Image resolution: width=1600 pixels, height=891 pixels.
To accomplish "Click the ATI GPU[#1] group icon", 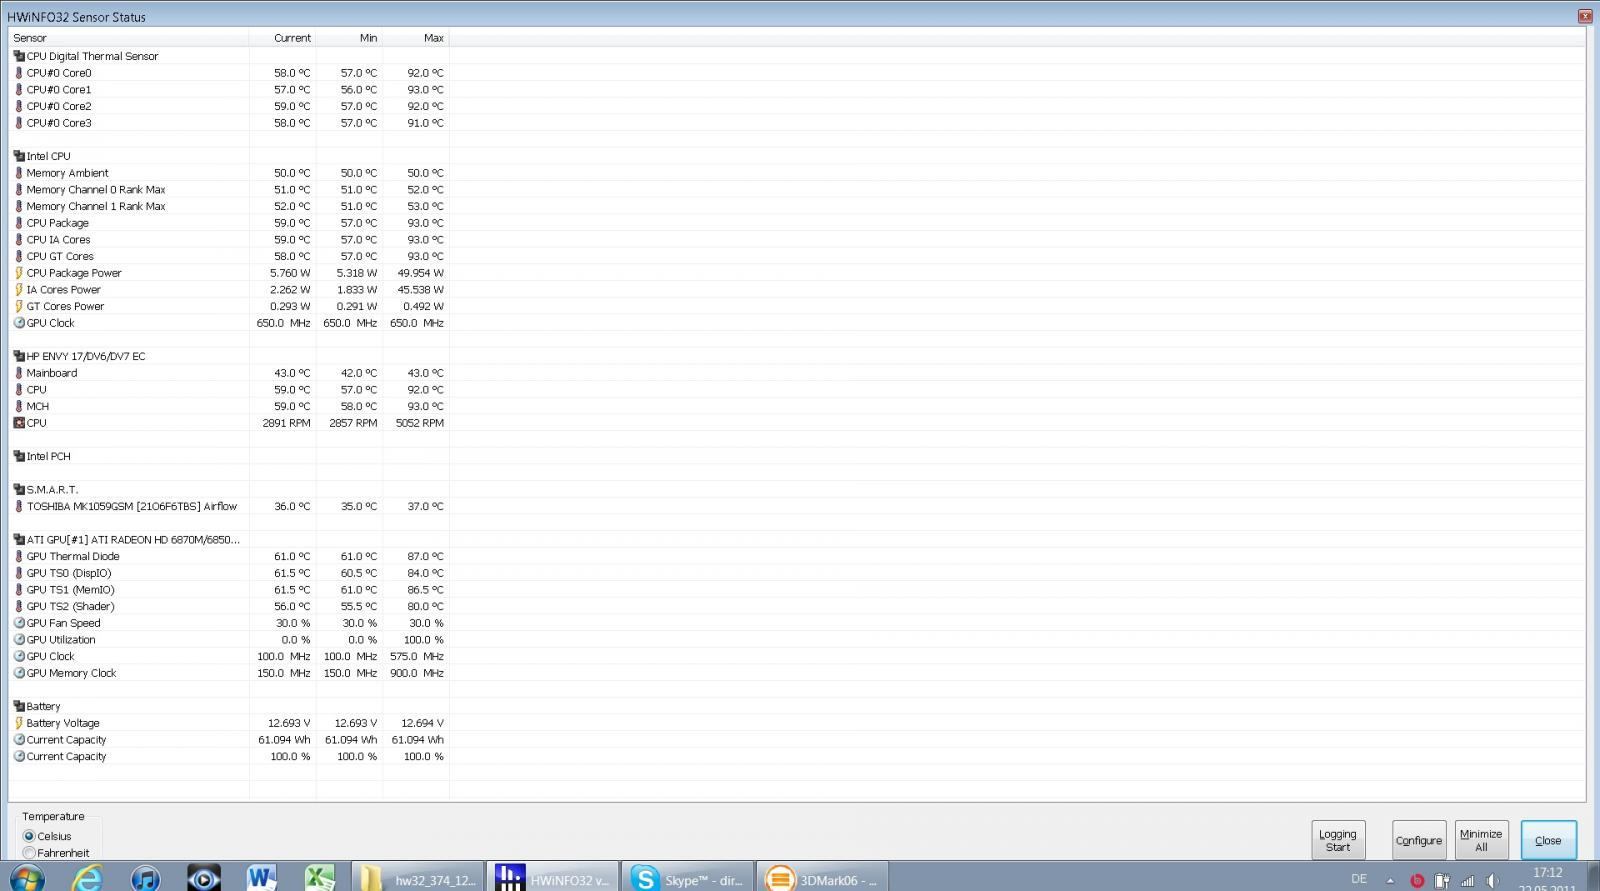I will [19, 539].
